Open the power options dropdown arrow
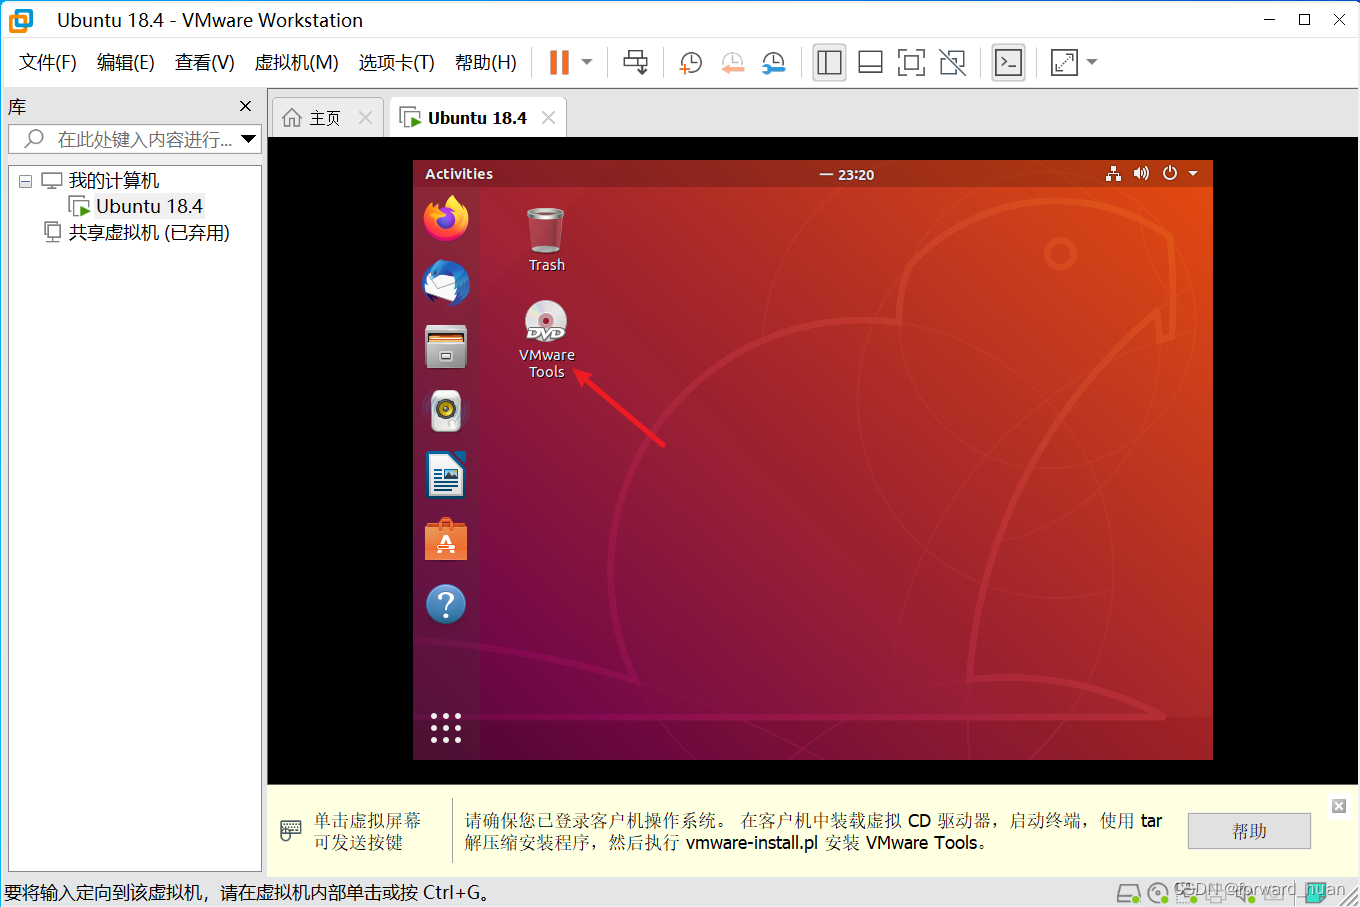The image size is (1360, 907). coord(587,62)
